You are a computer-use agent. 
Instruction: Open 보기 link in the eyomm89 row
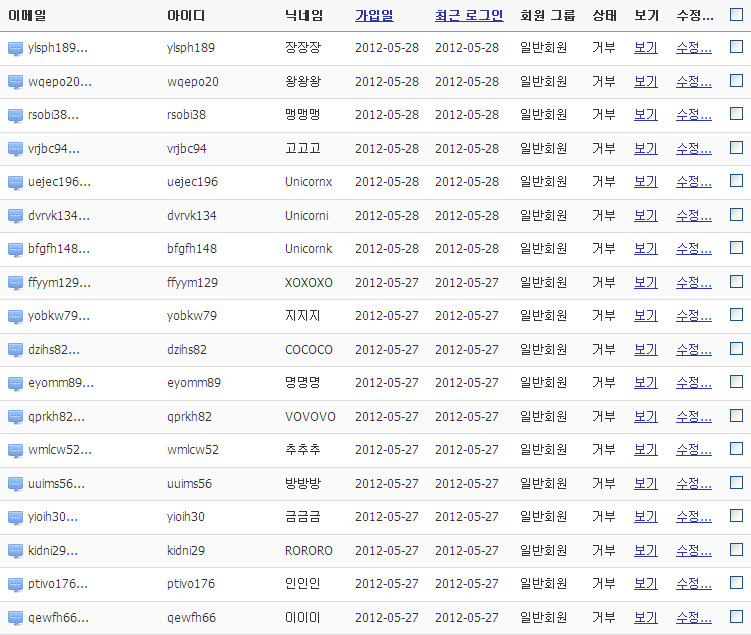click(646, 383)
